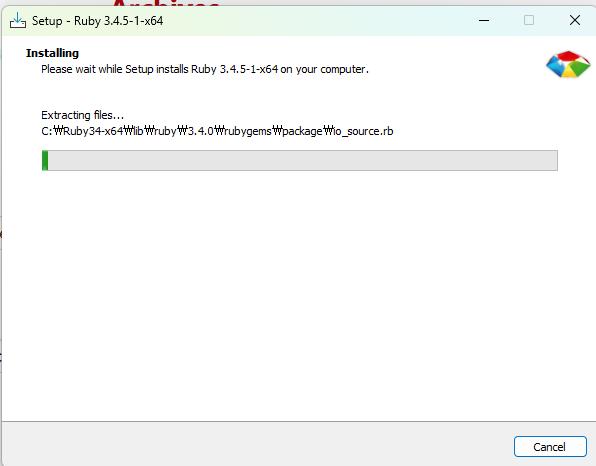Click the 'Extracting files...' status label
596x466 pixels.
pyautogui.click(x=82, y=115)
